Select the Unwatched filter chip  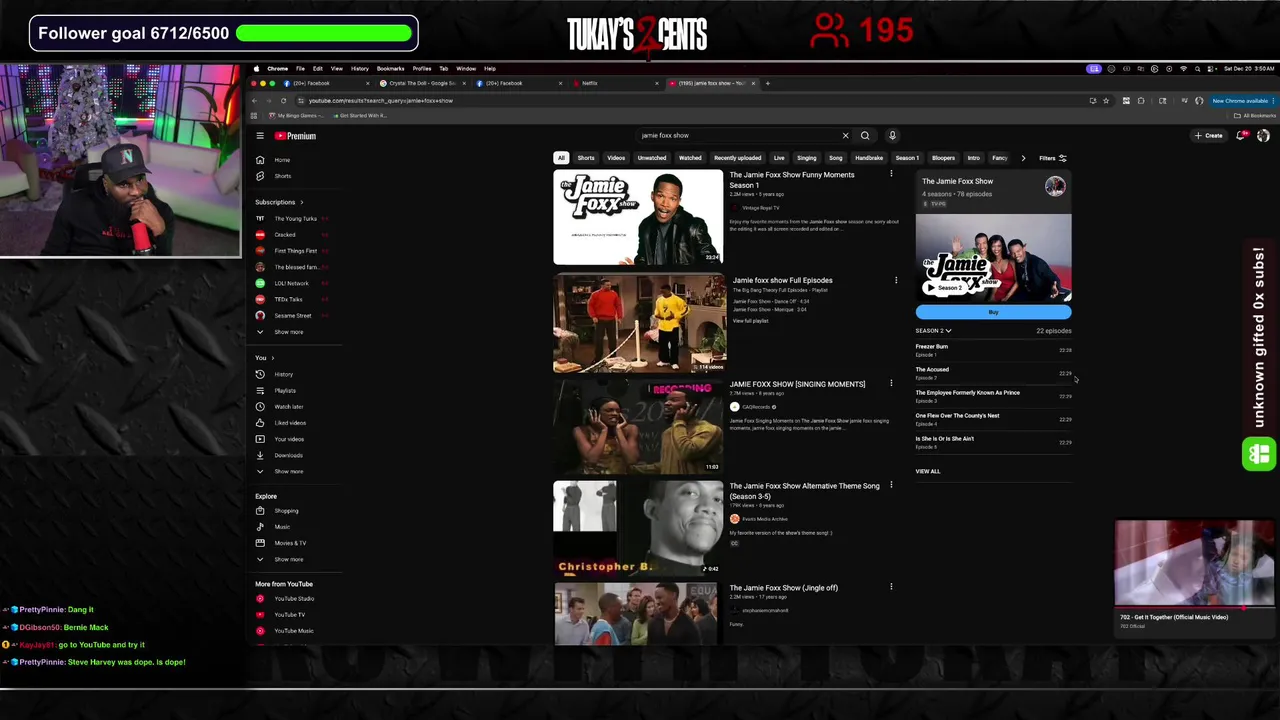(x=652, y=158)
